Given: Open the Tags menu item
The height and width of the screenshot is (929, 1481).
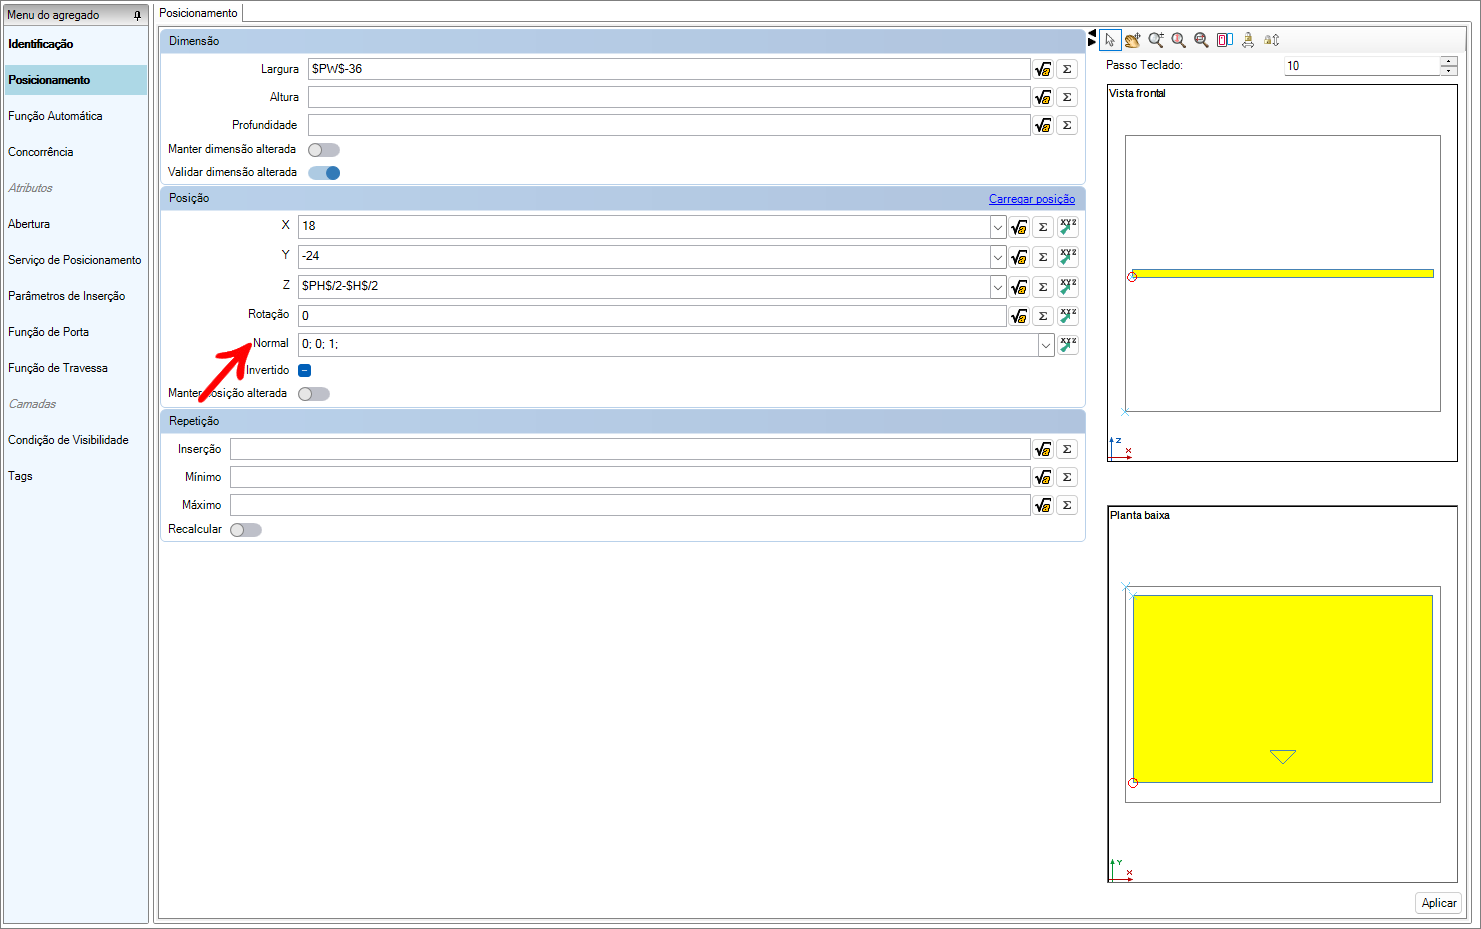Looking at the screenshot, I should tap(20, 476).
